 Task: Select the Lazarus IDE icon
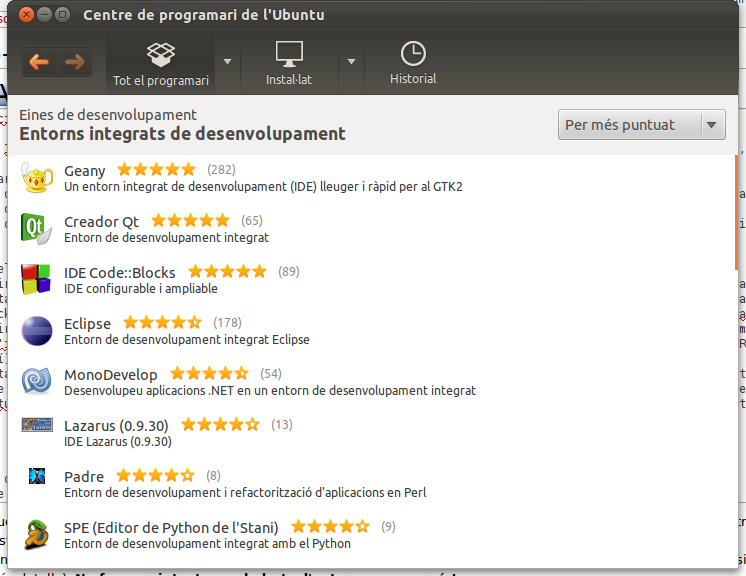(37, 425)
